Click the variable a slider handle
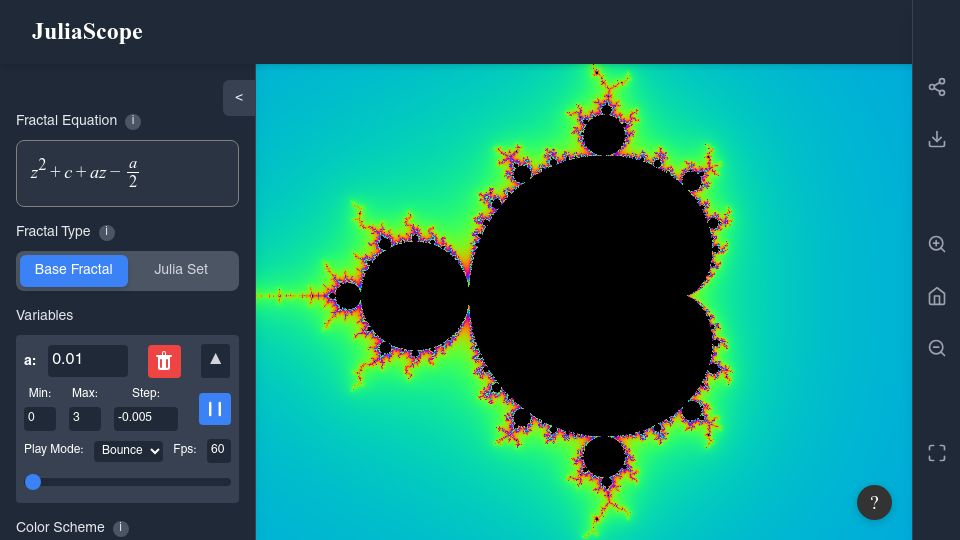Screen dimensions: 960x540 point(33,482)
